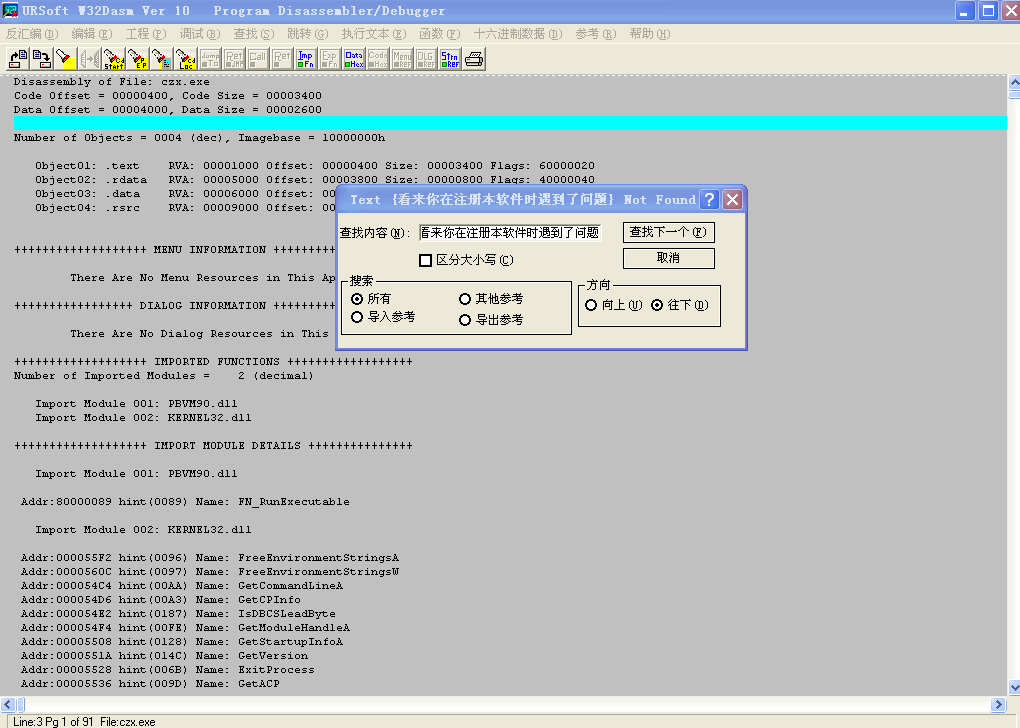
Task: Click the Goto Page flashlight icon
Action: [162, 59]
